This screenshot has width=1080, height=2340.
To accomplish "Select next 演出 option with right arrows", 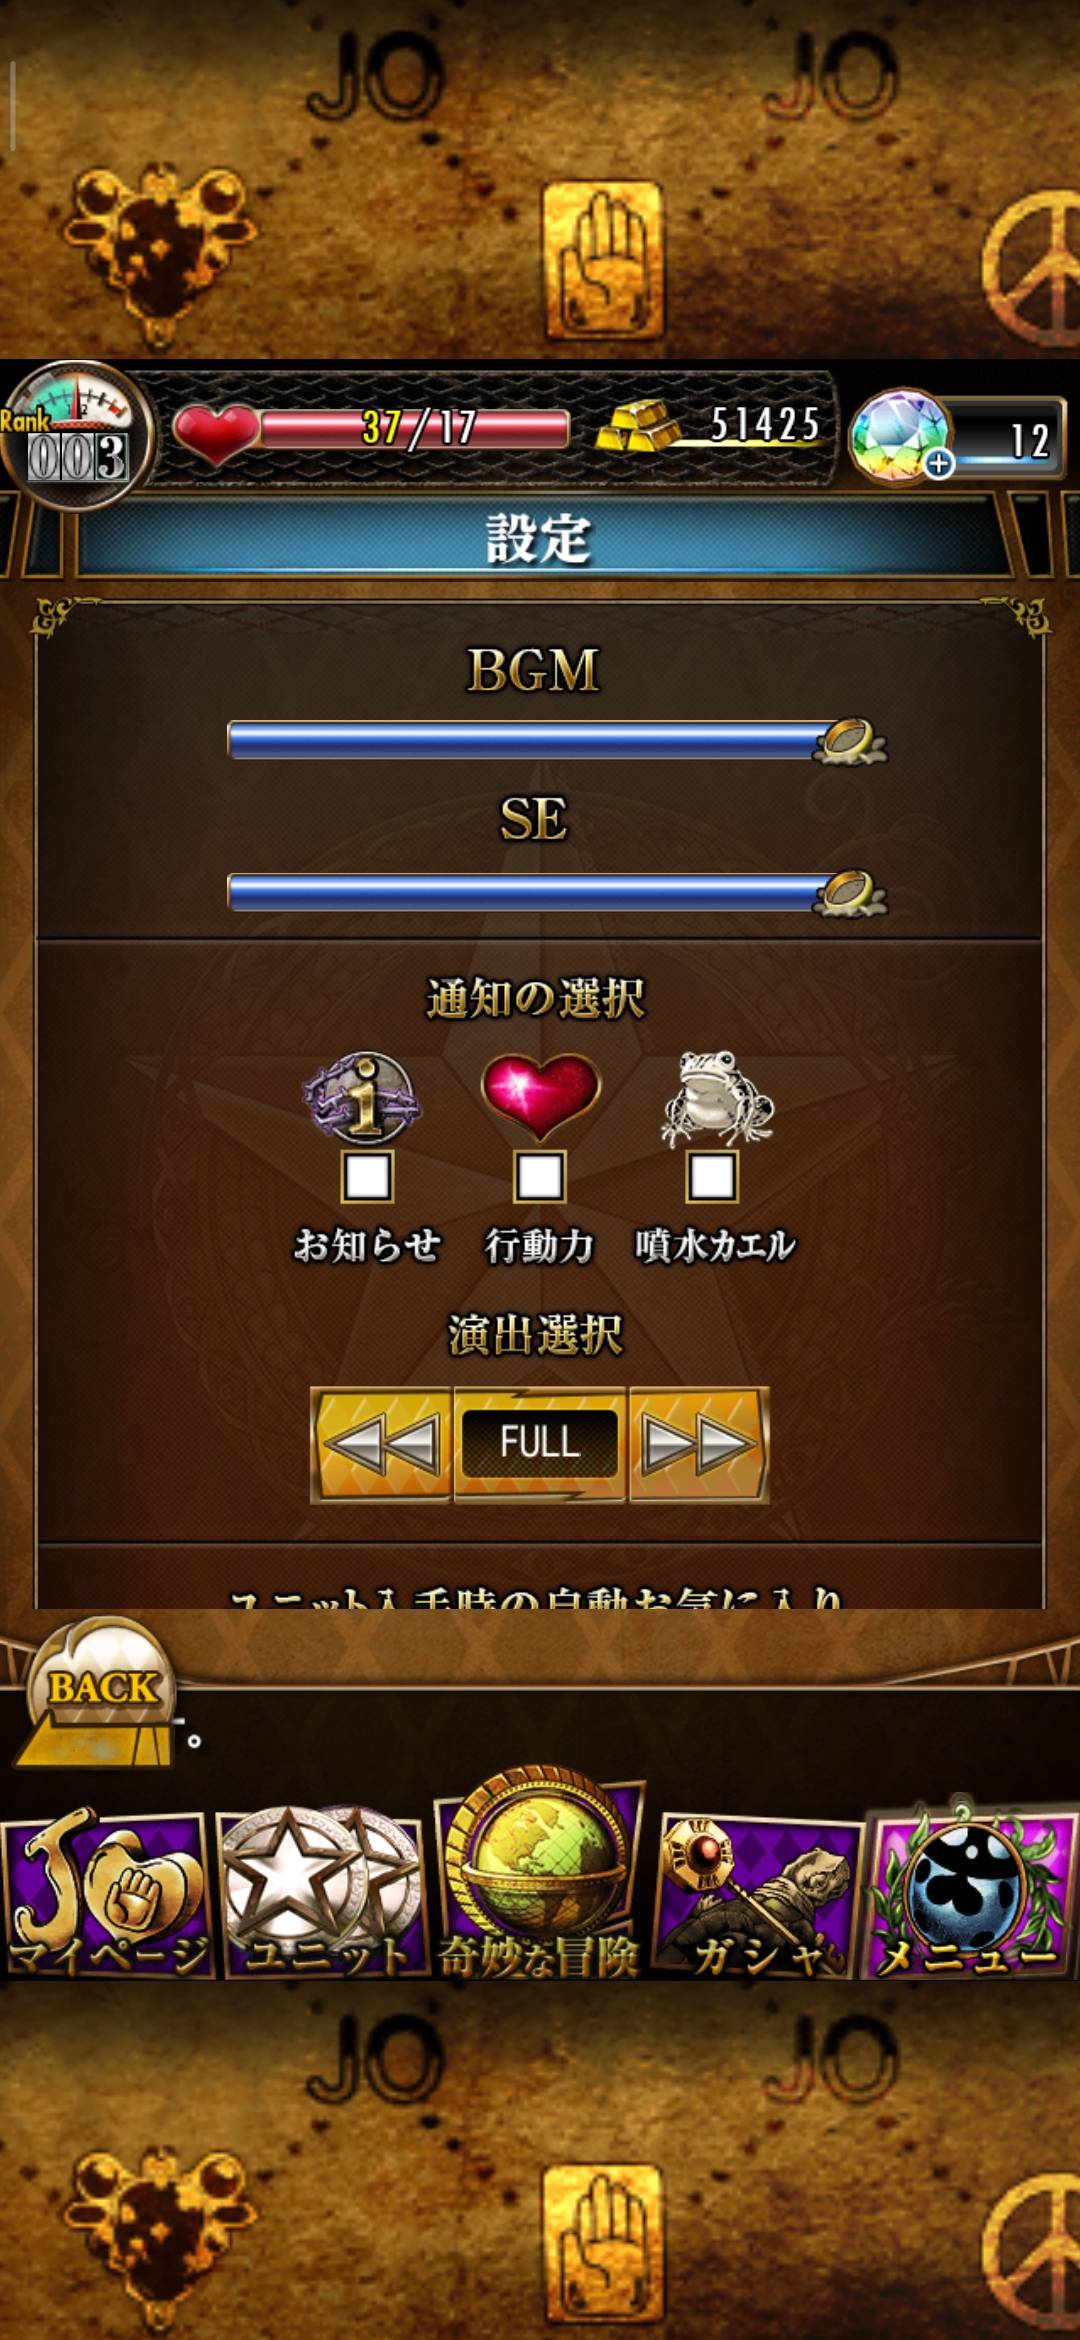I will 698,1444.
